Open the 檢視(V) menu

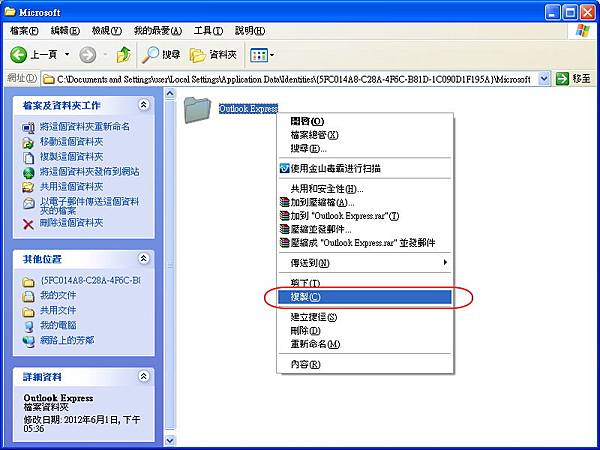107,31
